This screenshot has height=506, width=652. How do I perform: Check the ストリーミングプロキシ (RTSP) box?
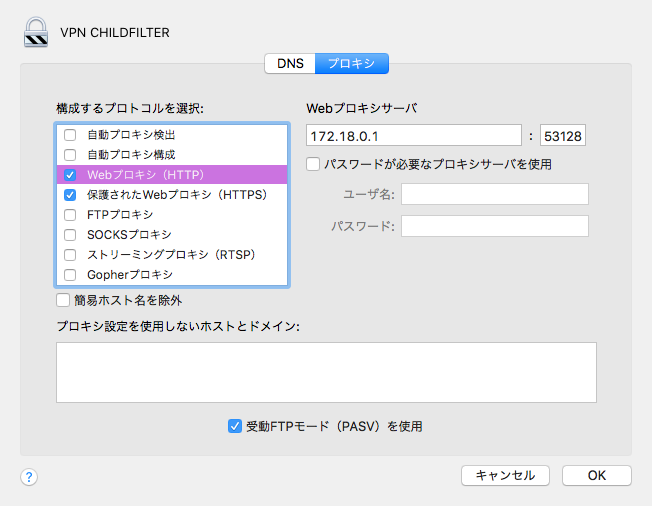(70, 254)
